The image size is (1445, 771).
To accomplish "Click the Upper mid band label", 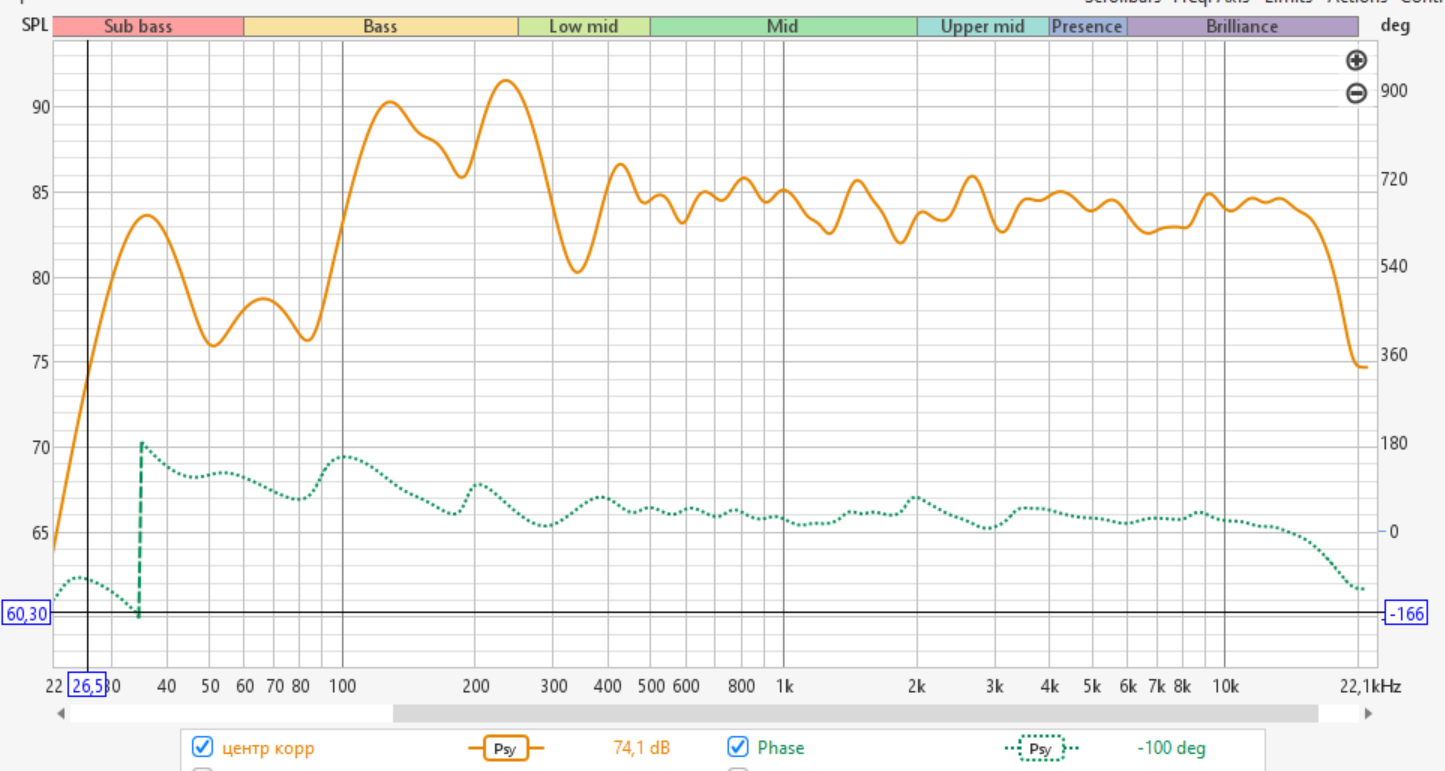I will pyautogui.click(x=982, y=27).
